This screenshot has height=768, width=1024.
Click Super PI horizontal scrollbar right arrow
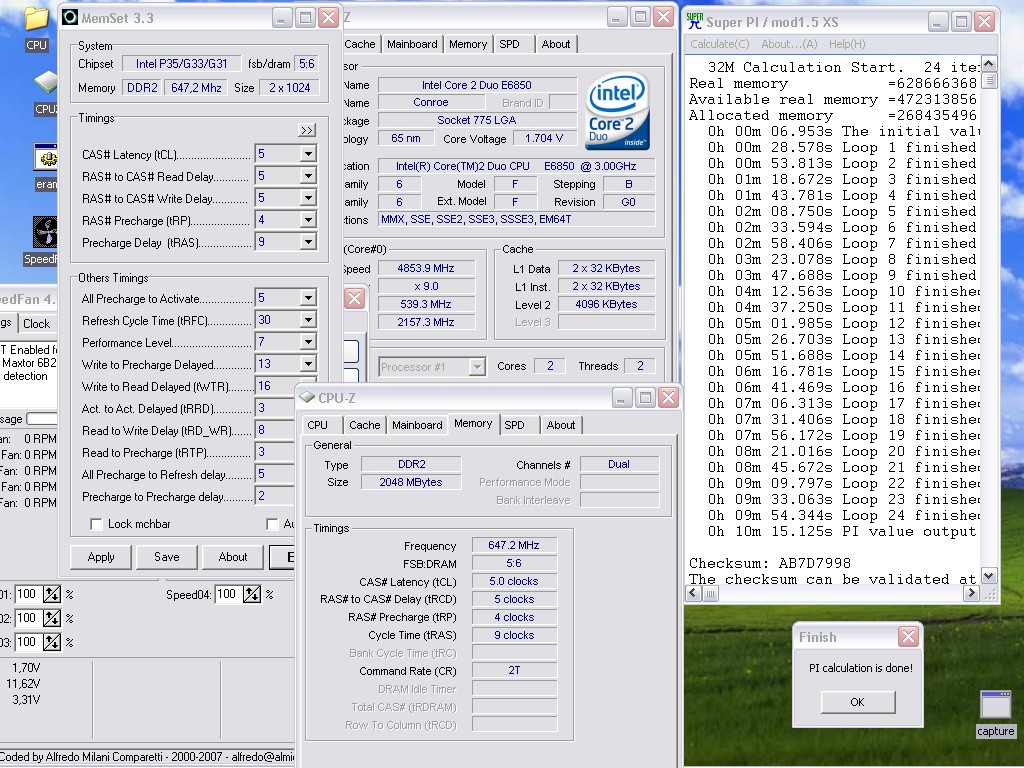coord(971,593)
